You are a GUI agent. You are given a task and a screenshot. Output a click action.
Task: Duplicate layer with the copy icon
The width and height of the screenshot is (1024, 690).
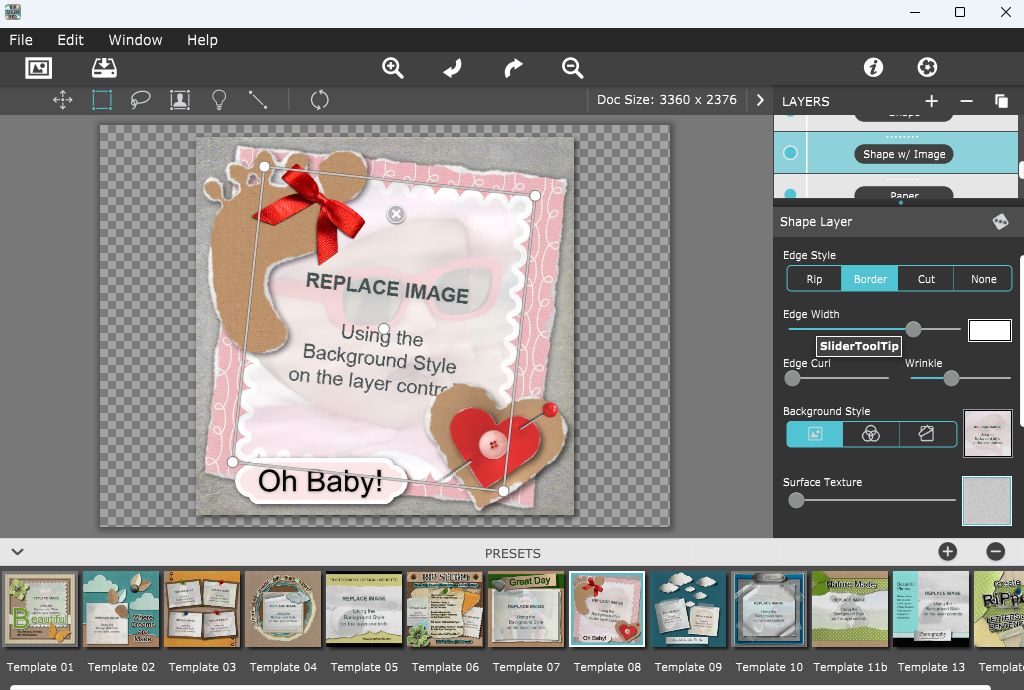click(1001, 101)
